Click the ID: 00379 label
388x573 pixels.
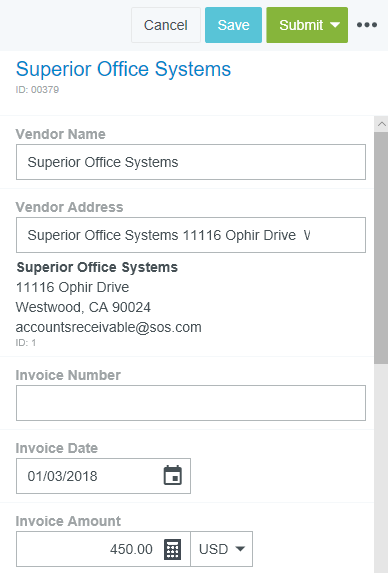[x=37, y=90]
